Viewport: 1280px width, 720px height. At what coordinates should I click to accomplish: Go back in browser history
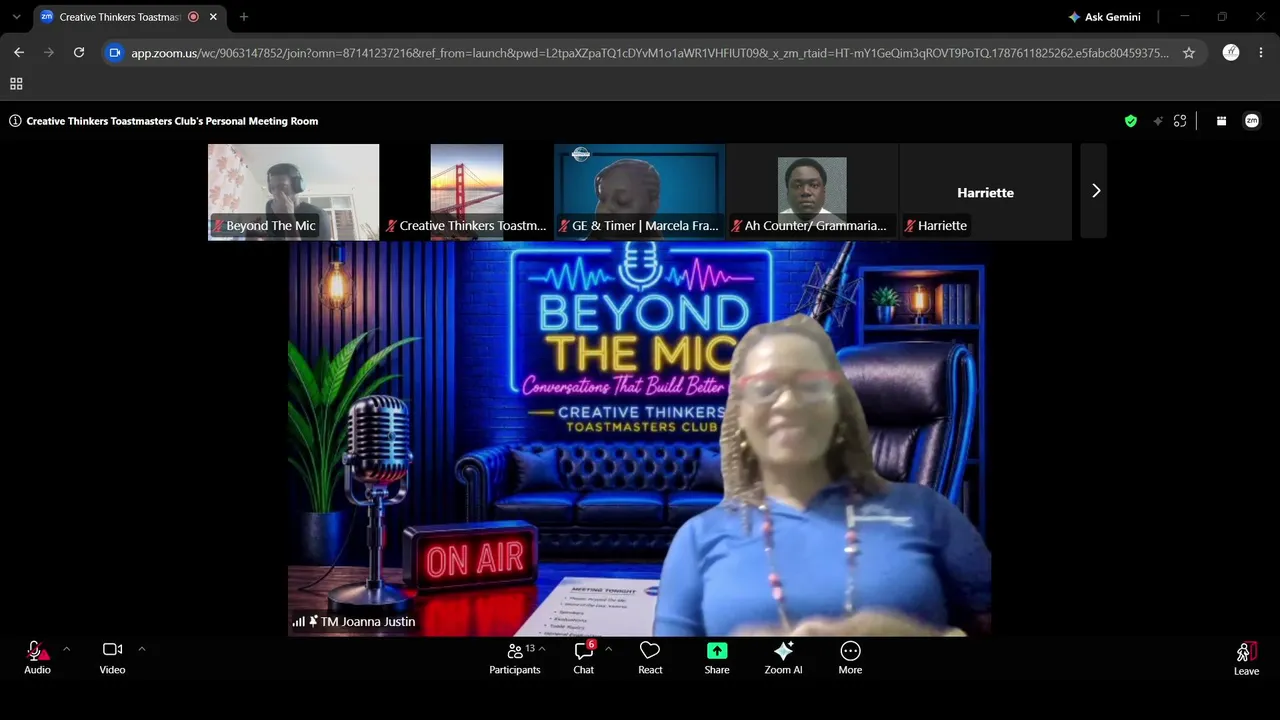coord(19,53)
